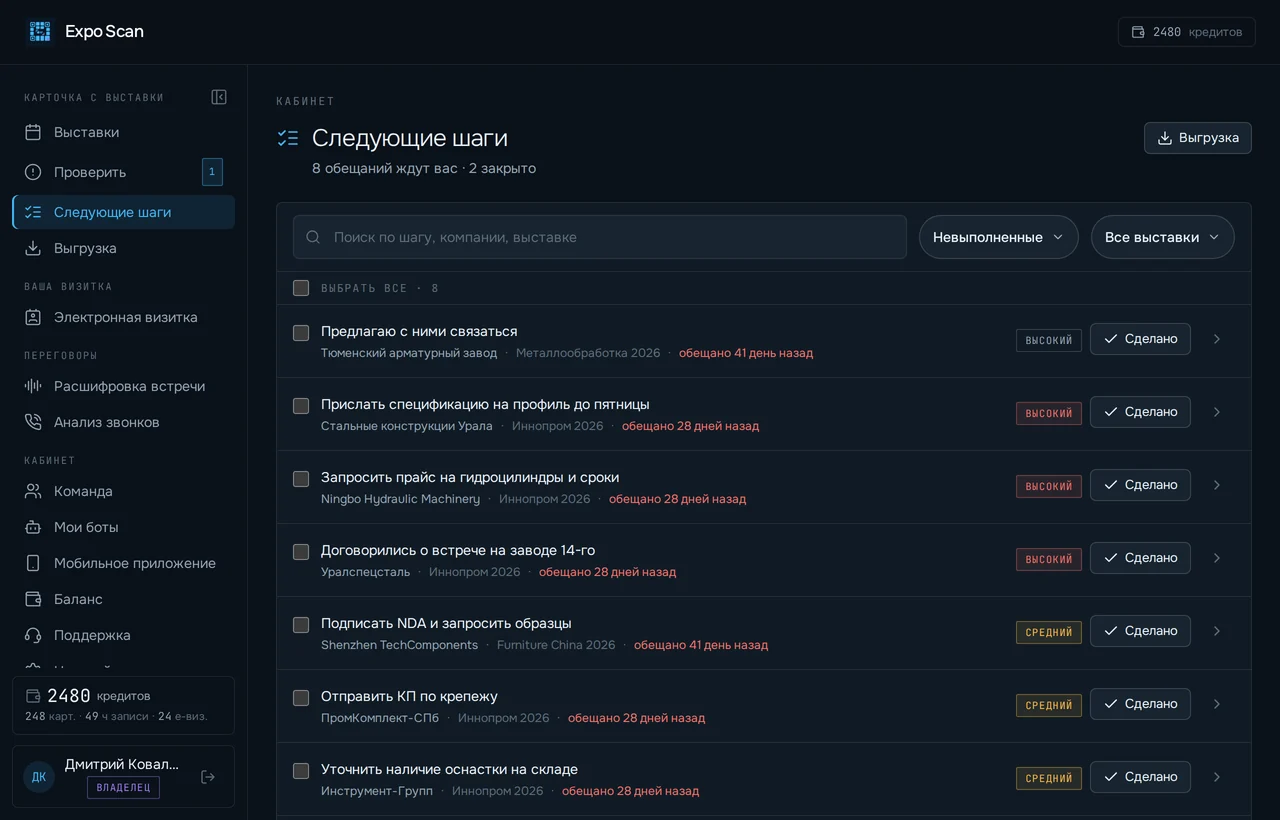The height and width of the screenshot is (820, 1280).
Task: Open the Все выставки filter dropdown
Action: (x=1163, y=237)
